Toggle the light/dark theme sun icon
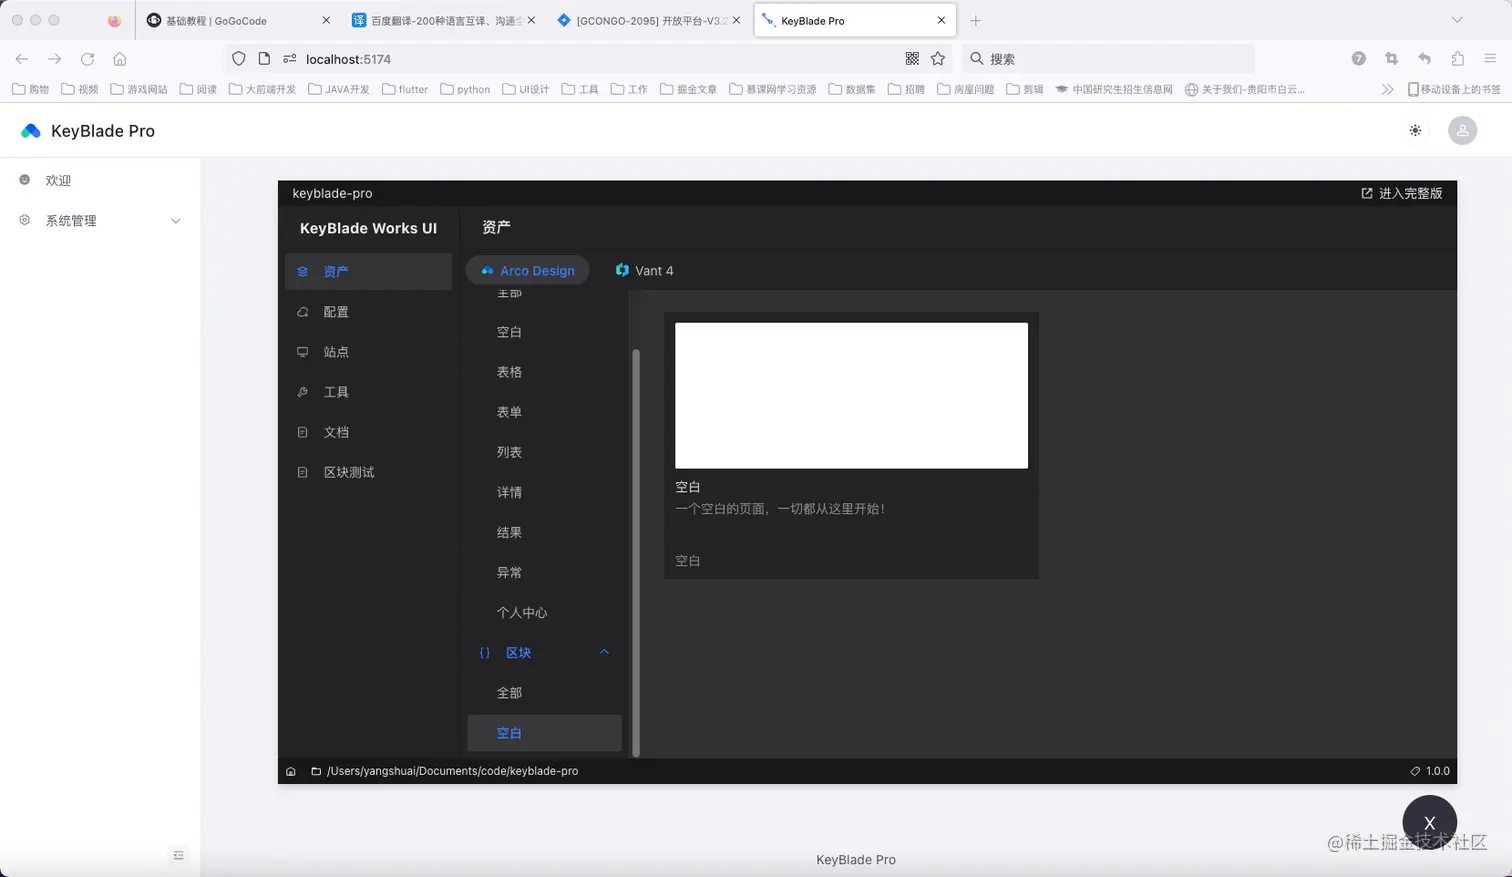 coord(1415,131)
